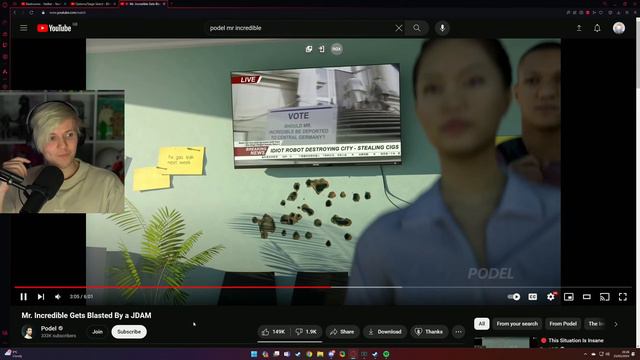Viewport: 640px width, 360px height.
Task: Select the All filter chip
Action: pos(482,324)
